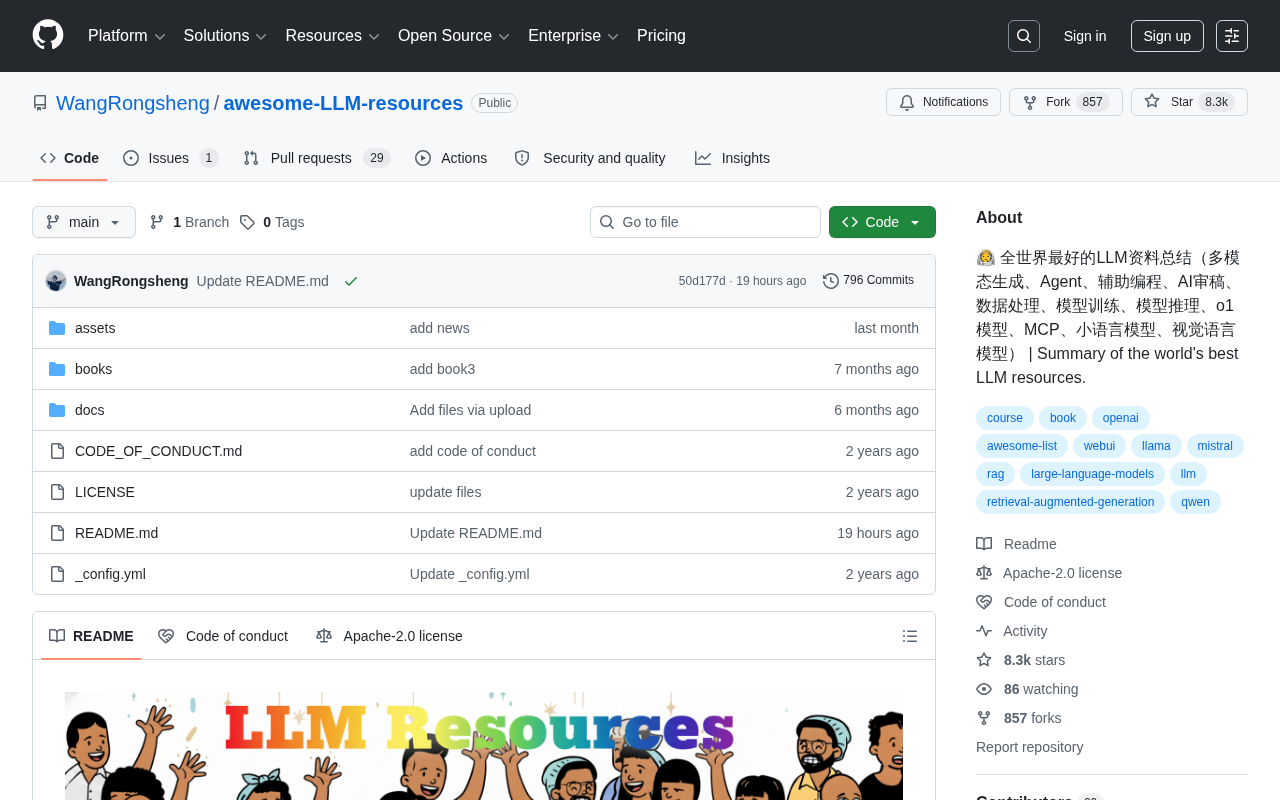This screenshot has width=1280, height=800.
Task: Open the 'Add files via upload' commit message
Action: click(x=470, y=410)
